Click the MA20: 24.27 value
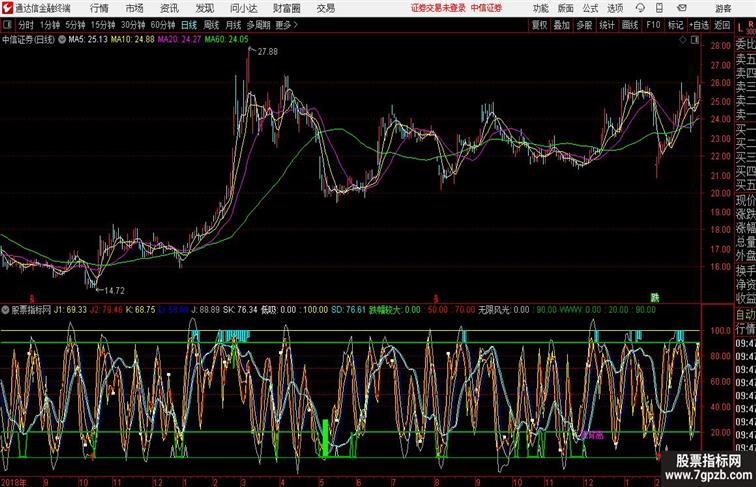 (x=179, y=40)
